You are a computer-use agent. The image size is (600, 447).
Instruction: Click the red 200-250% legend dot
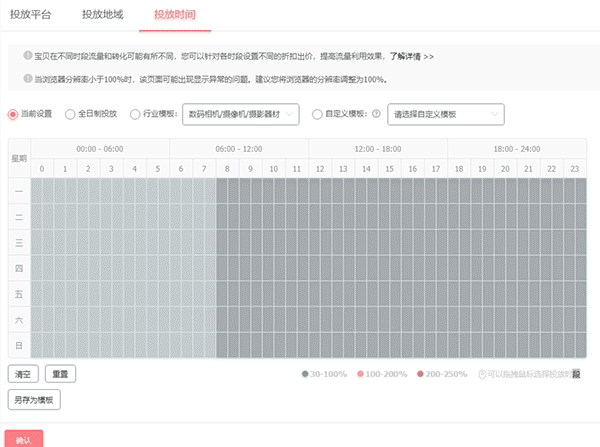point(421,374)
